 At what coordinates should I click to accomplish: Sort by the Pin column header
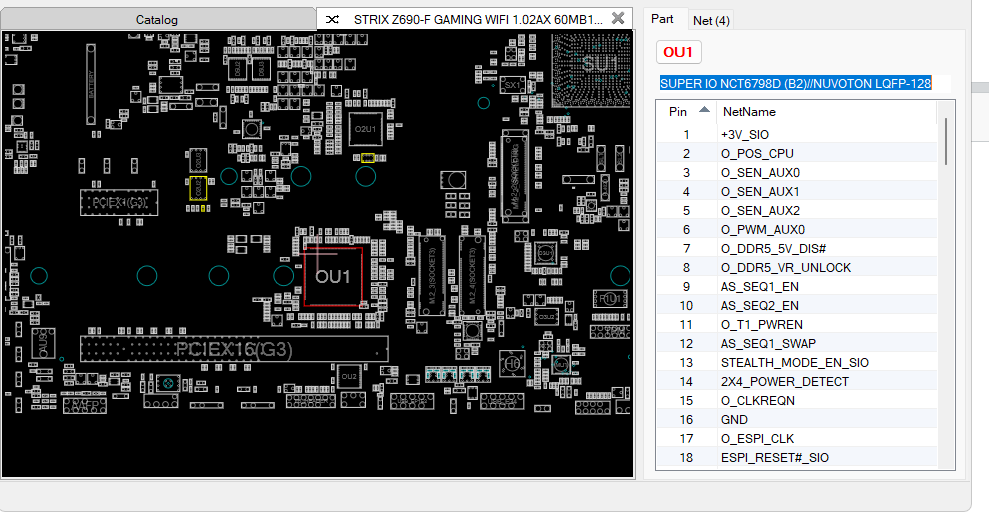pos(688,112)
